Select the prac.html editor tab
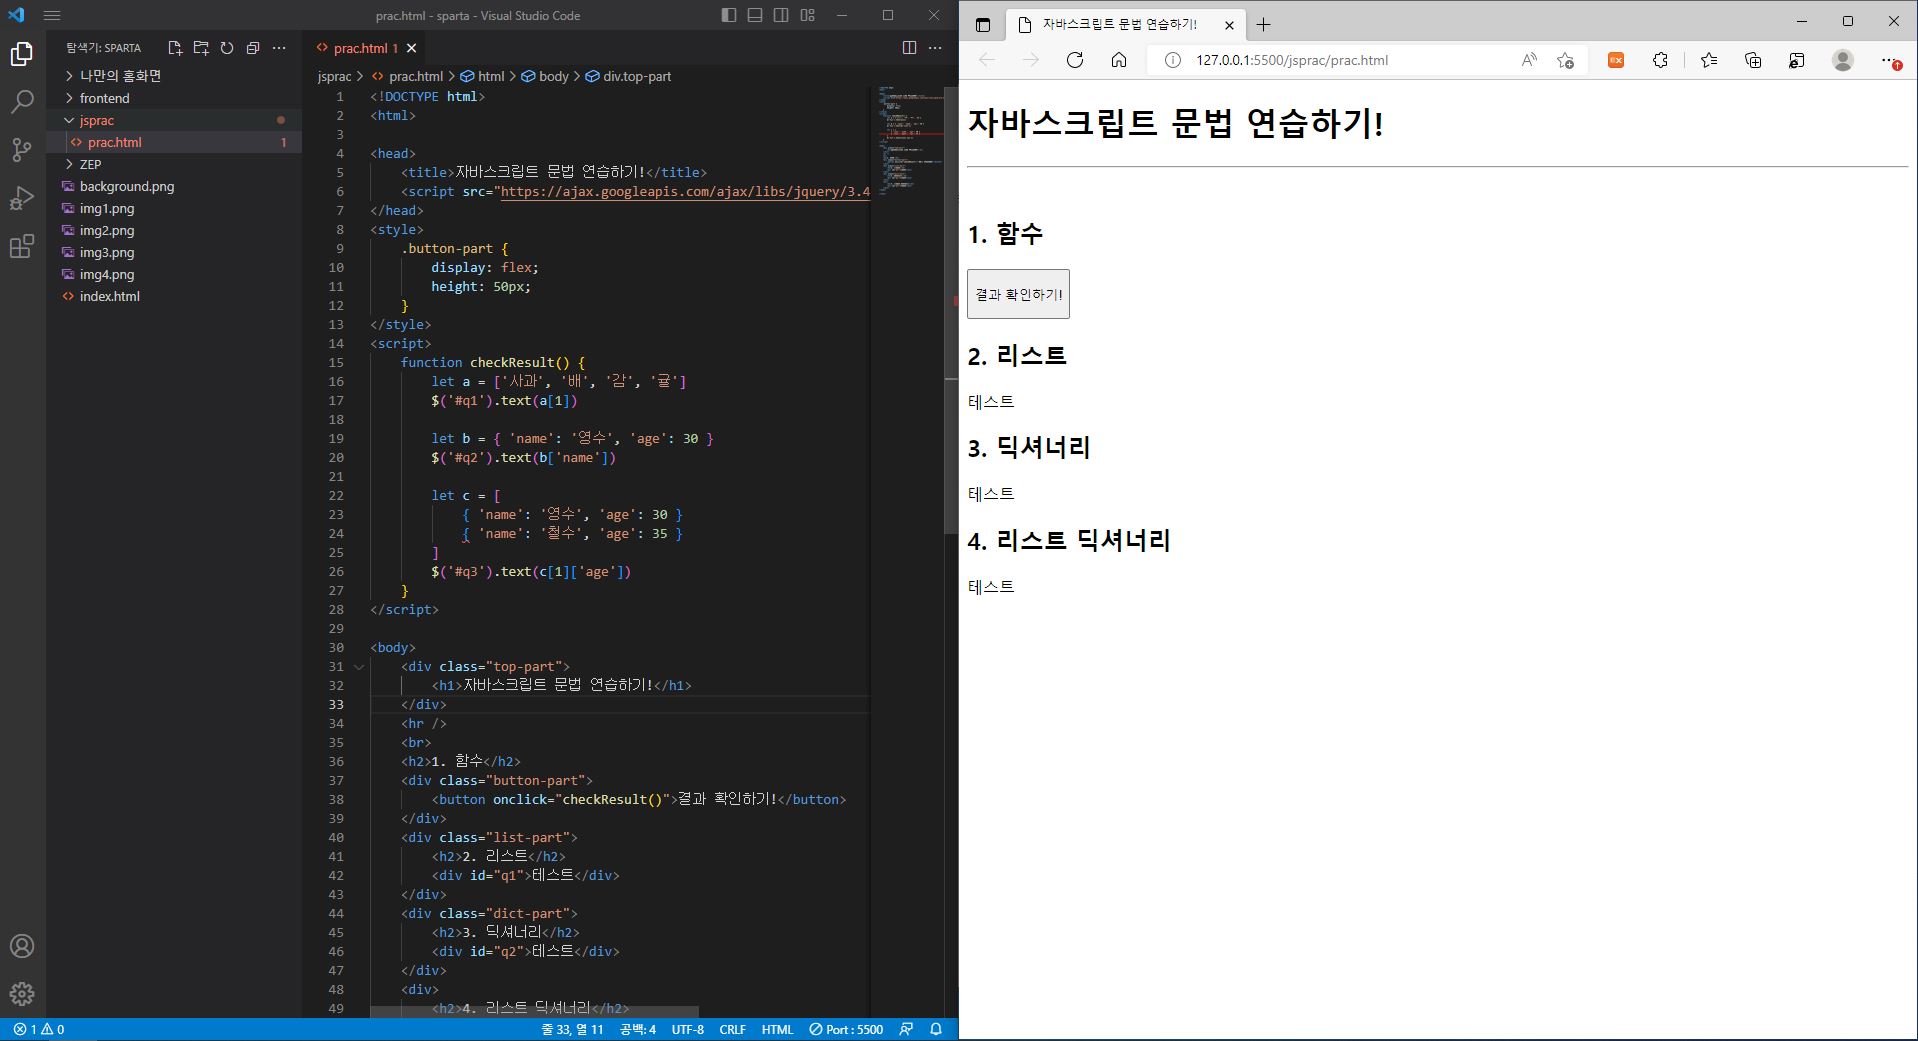The height and width of the screenshot is (1041, 1918). click(x=365, y=48)
